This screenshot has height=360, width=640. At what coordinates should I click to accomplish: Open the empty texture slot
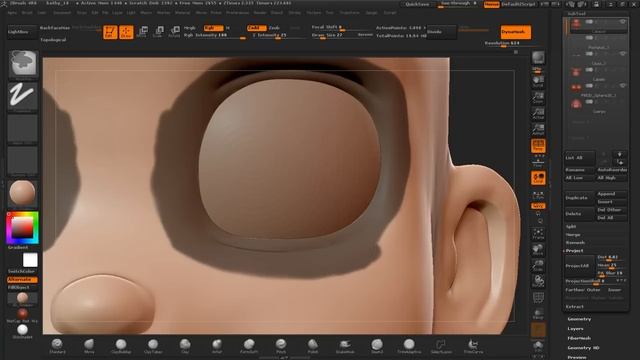[x=23, y=161]
